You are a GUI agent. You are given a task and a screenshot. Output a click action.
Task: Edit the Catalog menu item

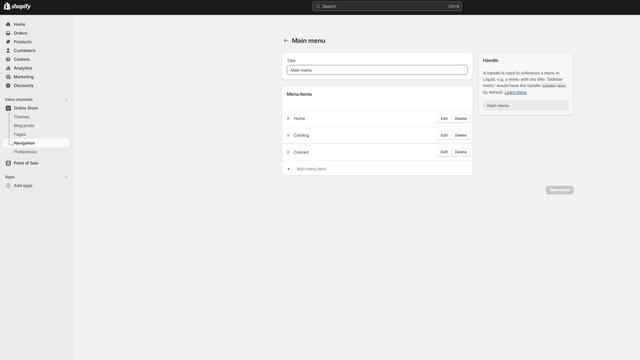[444, 135]
